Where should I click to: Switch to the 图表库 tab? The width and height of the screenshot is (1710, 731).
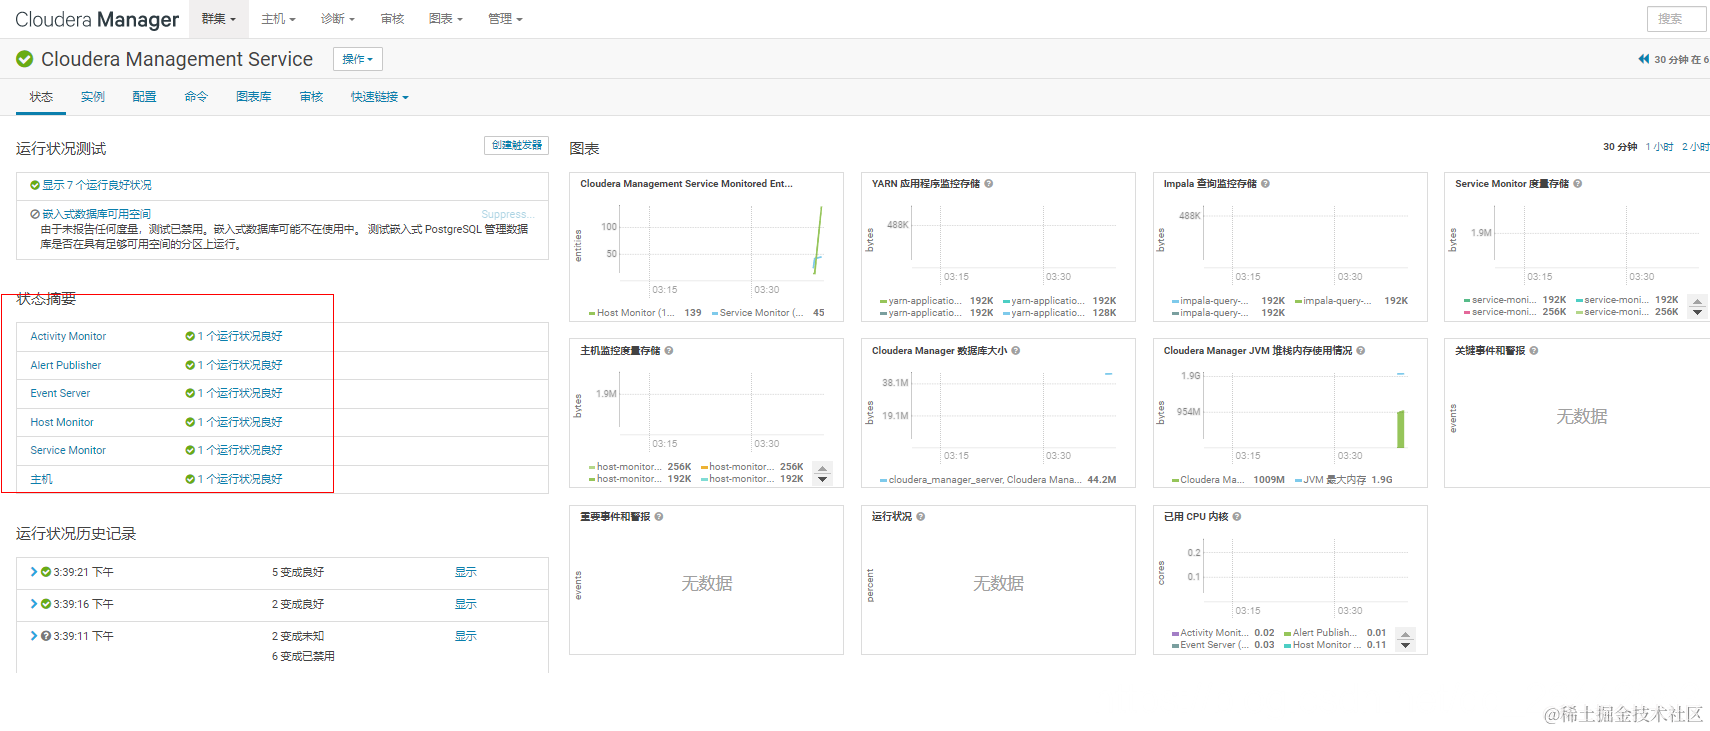(x=254, y=97)
